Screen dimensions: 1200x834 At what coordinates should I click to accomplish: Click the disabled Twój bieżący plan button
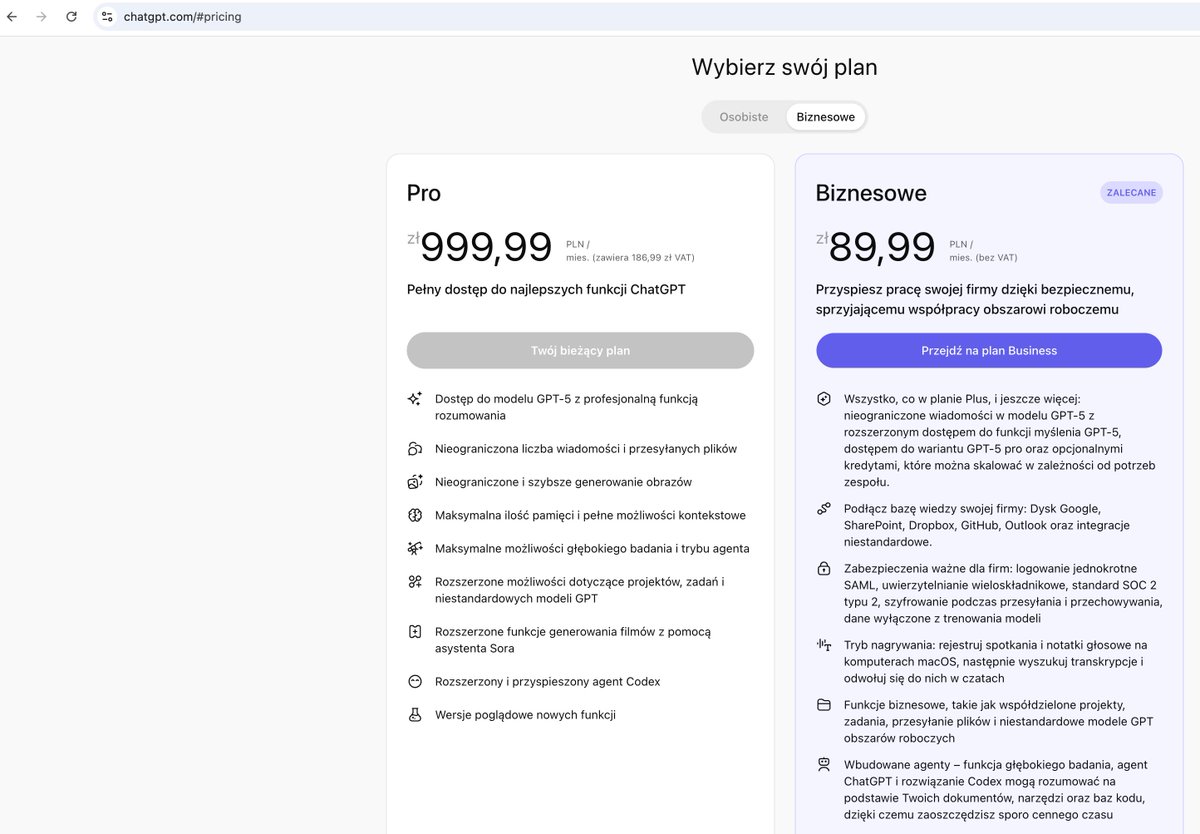[580, 351]
